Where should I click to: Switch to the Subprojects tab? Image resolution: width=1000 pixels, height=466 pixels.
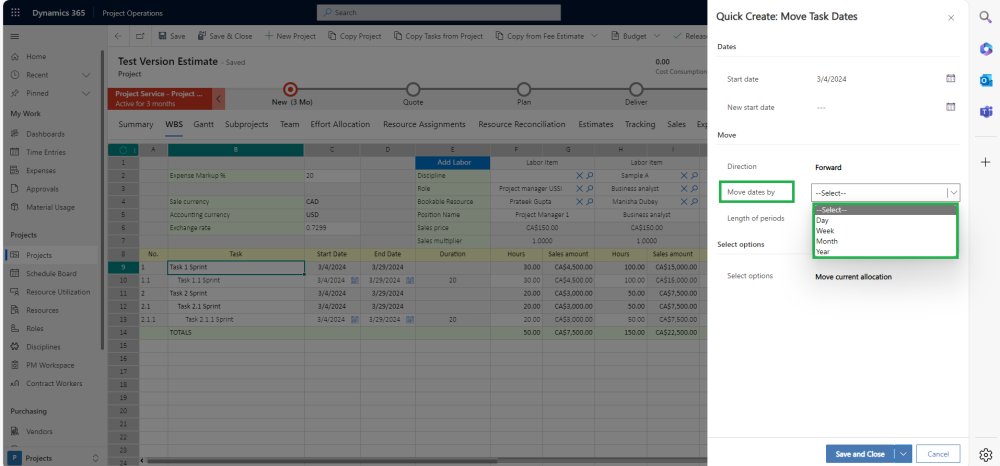pos(246,124)
